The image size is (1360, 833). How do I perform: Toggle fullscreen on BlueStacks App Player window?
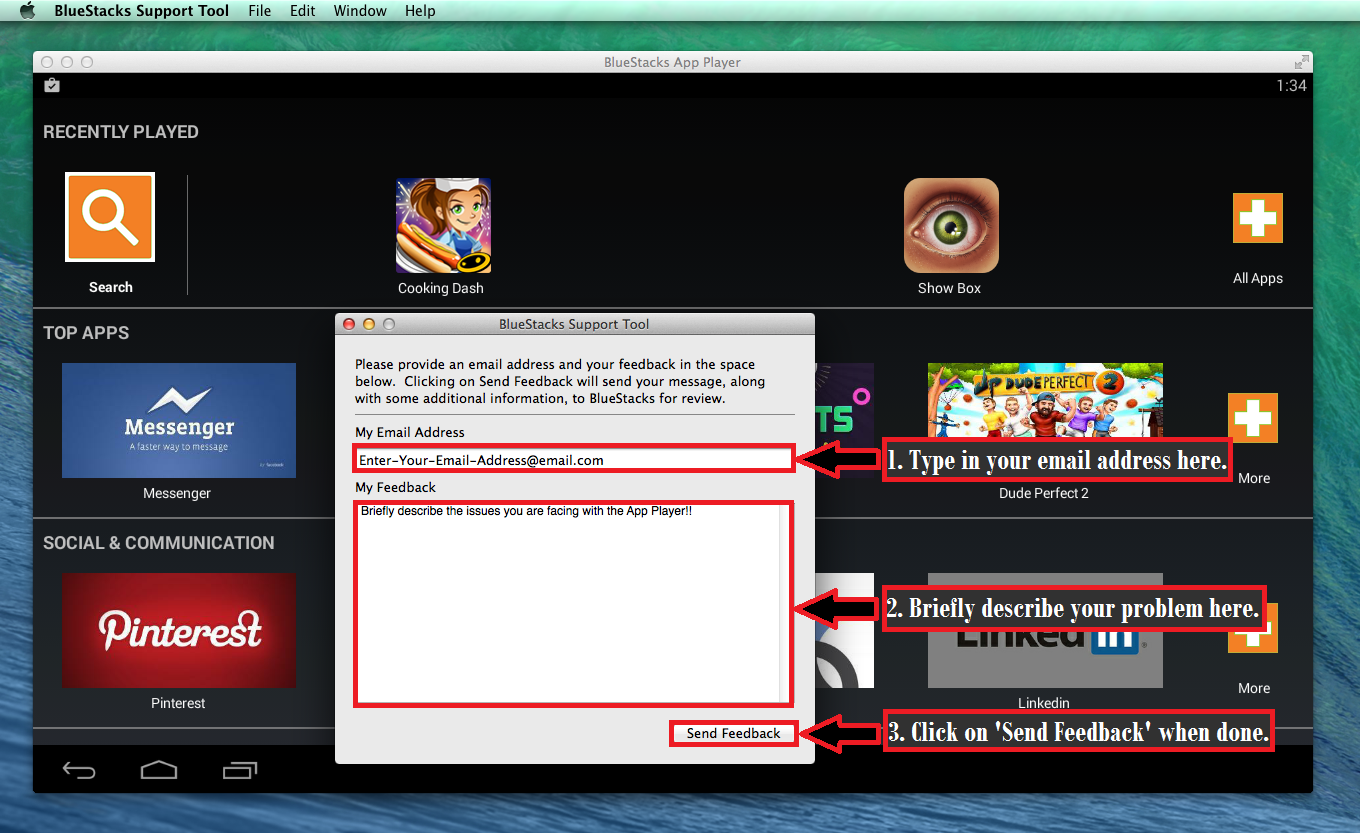click(1301, 62)
